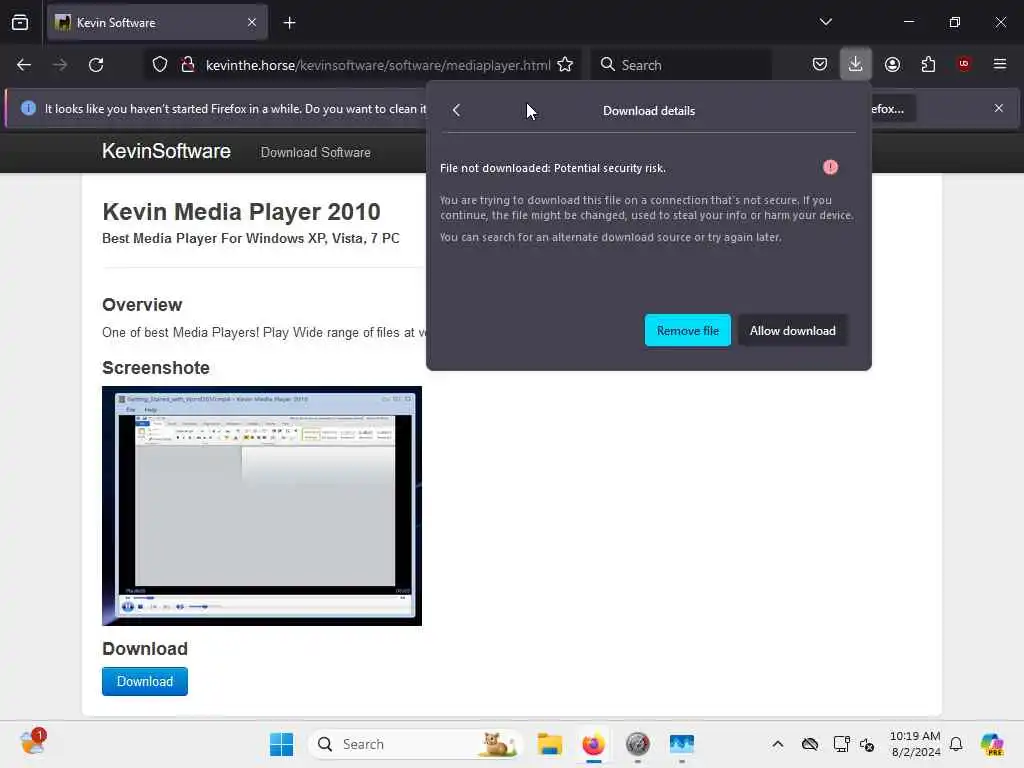
Task: Open the round gauge taskbar app
Action: [637, 744]
